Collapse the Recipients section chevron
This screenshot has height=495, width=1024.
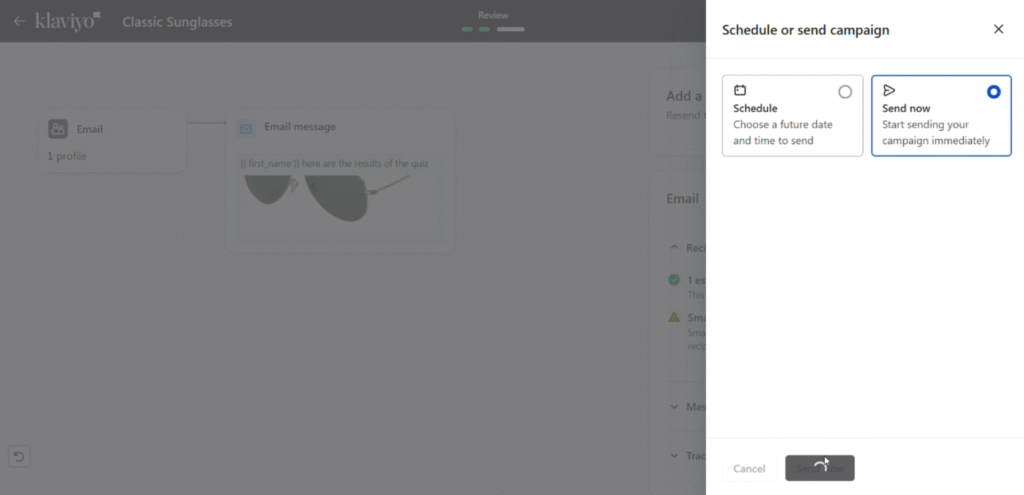pos(674,247)
